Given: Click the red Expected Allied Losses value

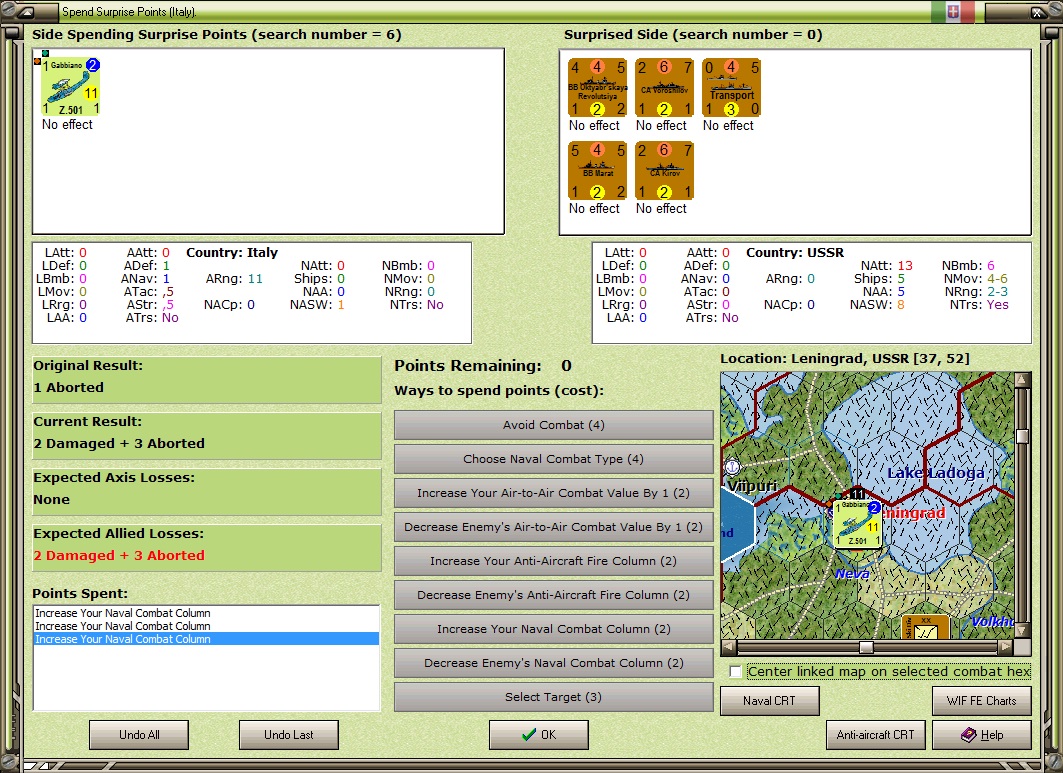Looking at the screenshot, I should point(119,555).
